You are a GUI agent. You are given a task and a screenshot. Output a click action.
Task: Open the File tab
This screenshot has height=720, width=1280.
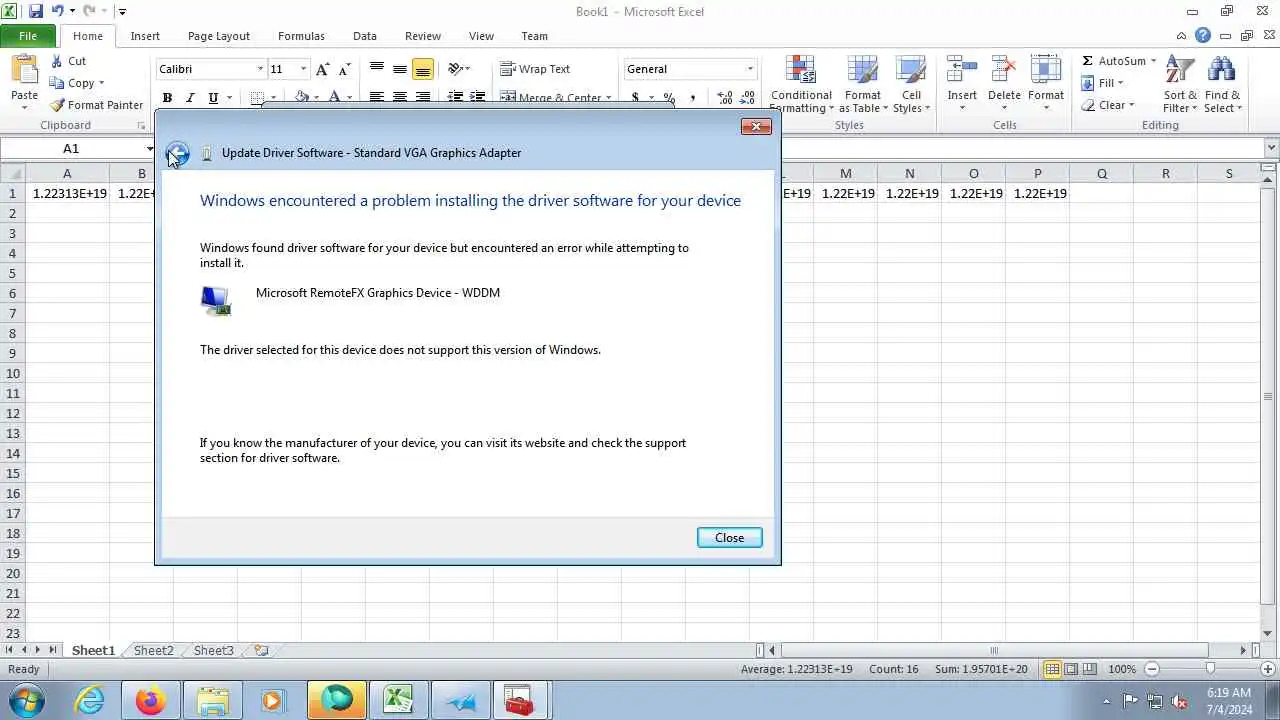28,36
